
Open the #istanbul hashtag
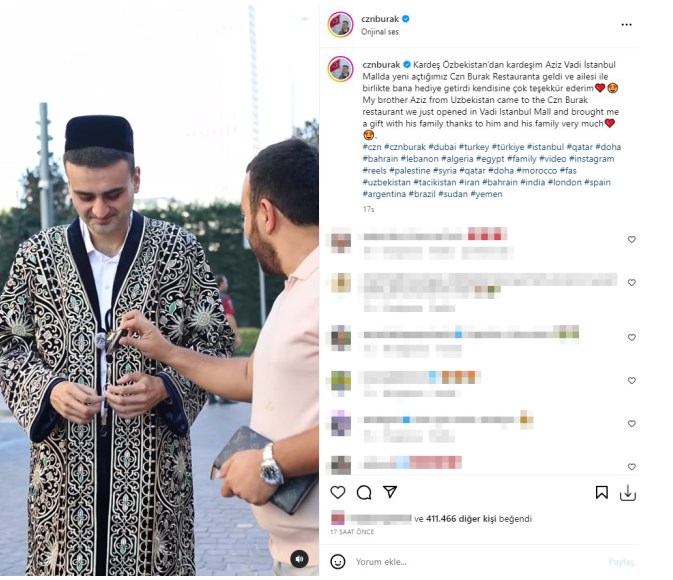click(x=545, y=147)
